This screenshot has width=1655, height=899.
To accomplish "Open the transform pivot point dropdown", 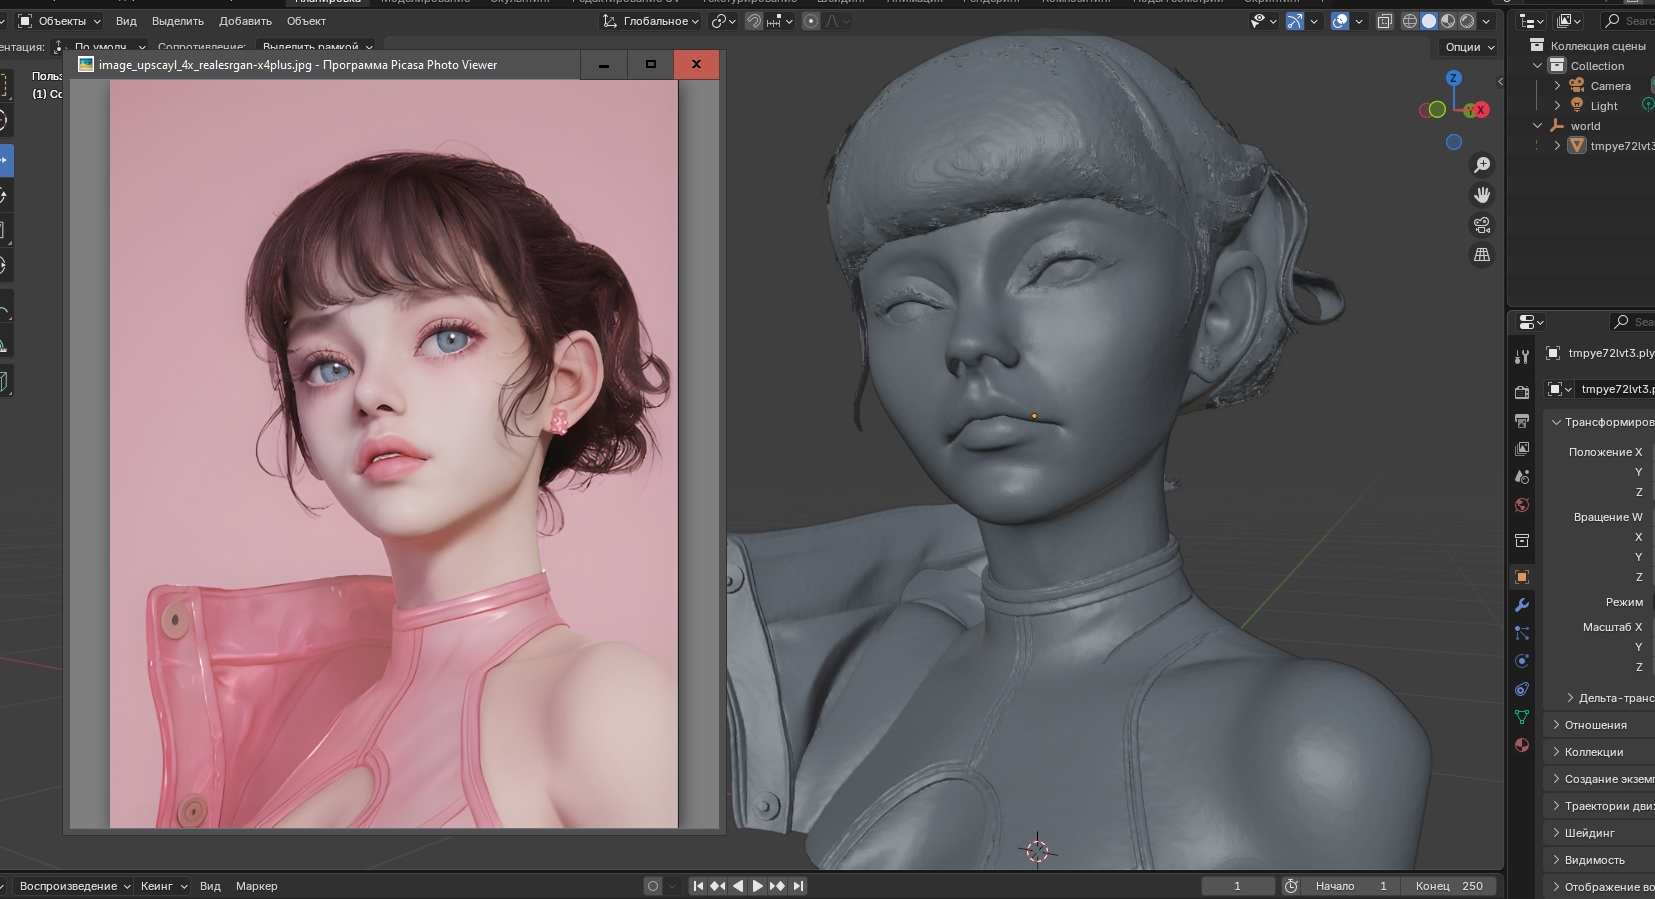I will 723,21.
